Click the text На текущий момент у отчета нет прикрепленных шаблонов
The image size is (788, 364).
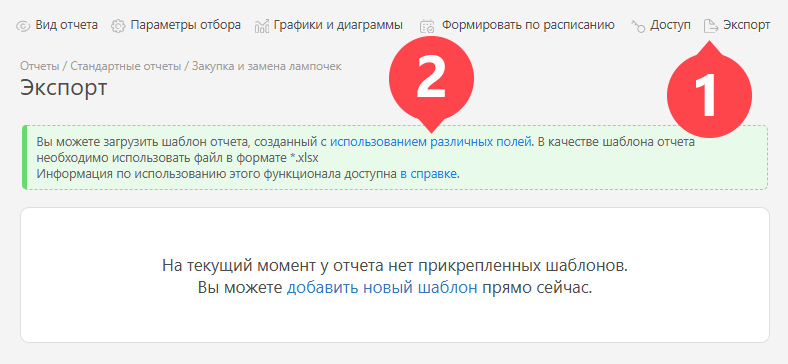(395, 265)
